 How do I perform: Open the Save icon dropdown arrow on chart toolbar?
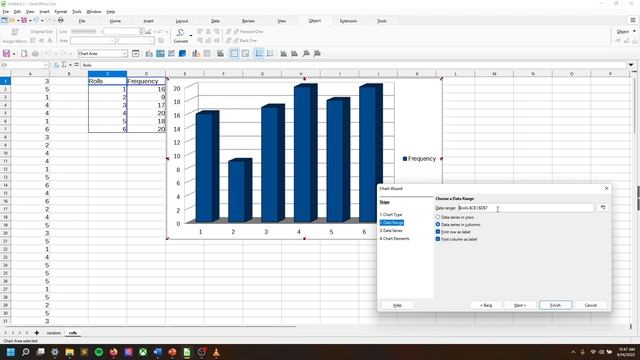[x=14, y=54]
